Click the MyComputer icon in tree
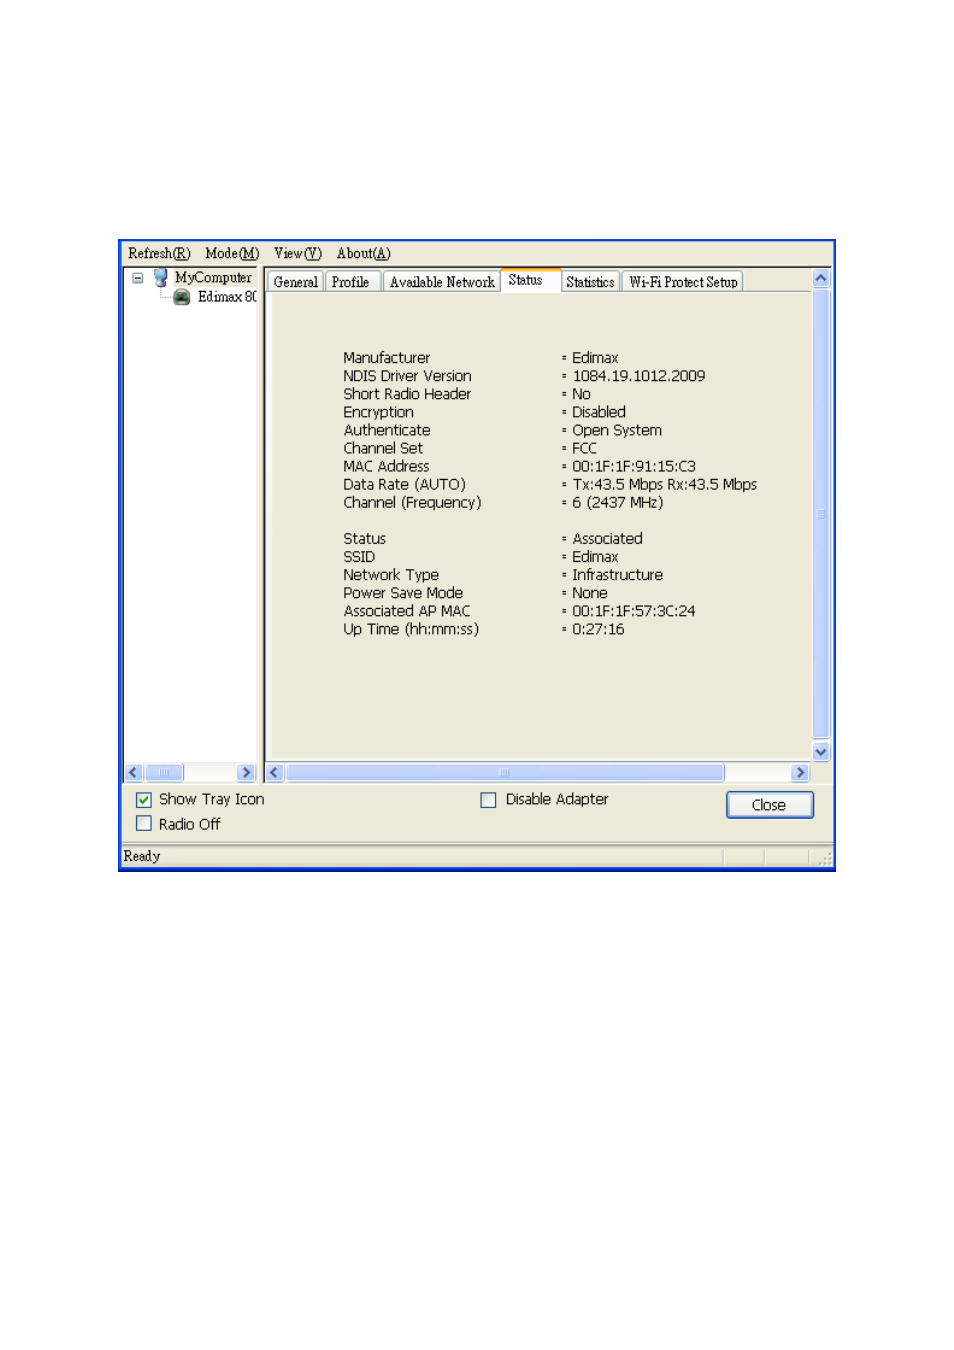954x1350 pixels. 160,278
